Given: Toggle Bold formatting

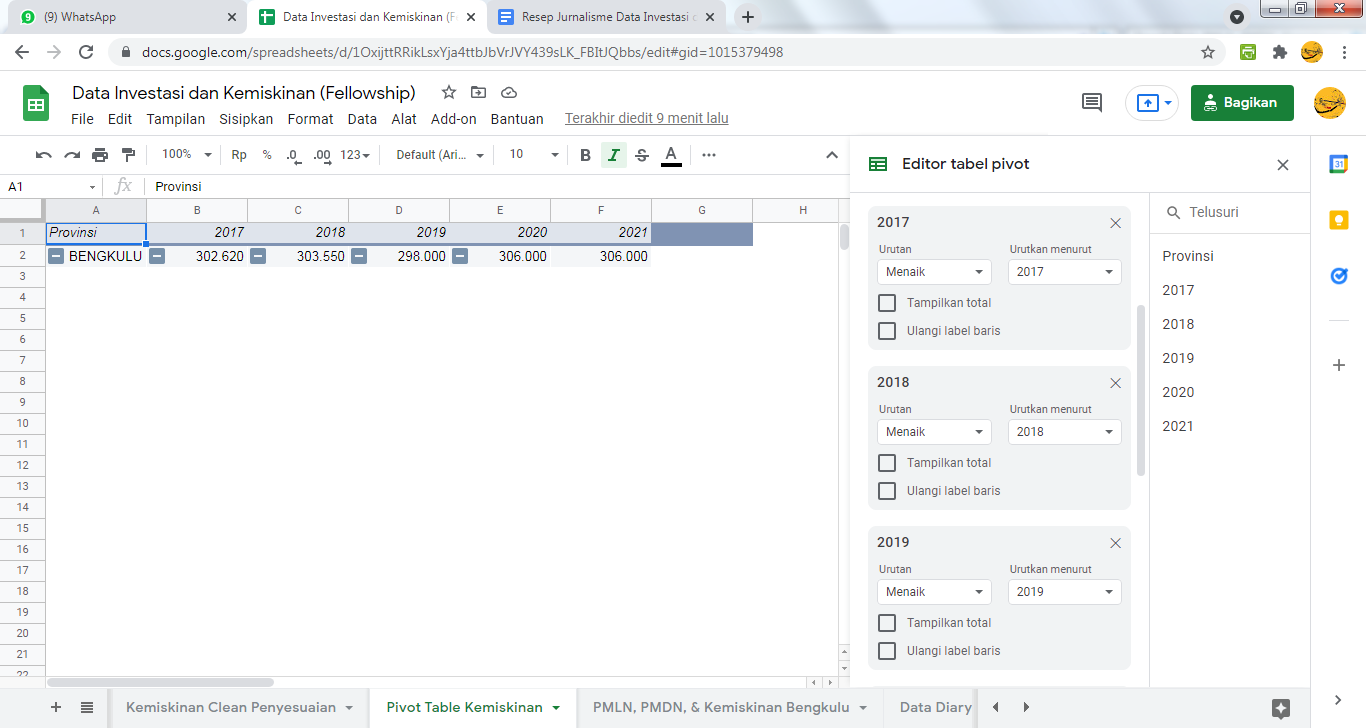Looking at the screenshot, I should tap(586, 155).
